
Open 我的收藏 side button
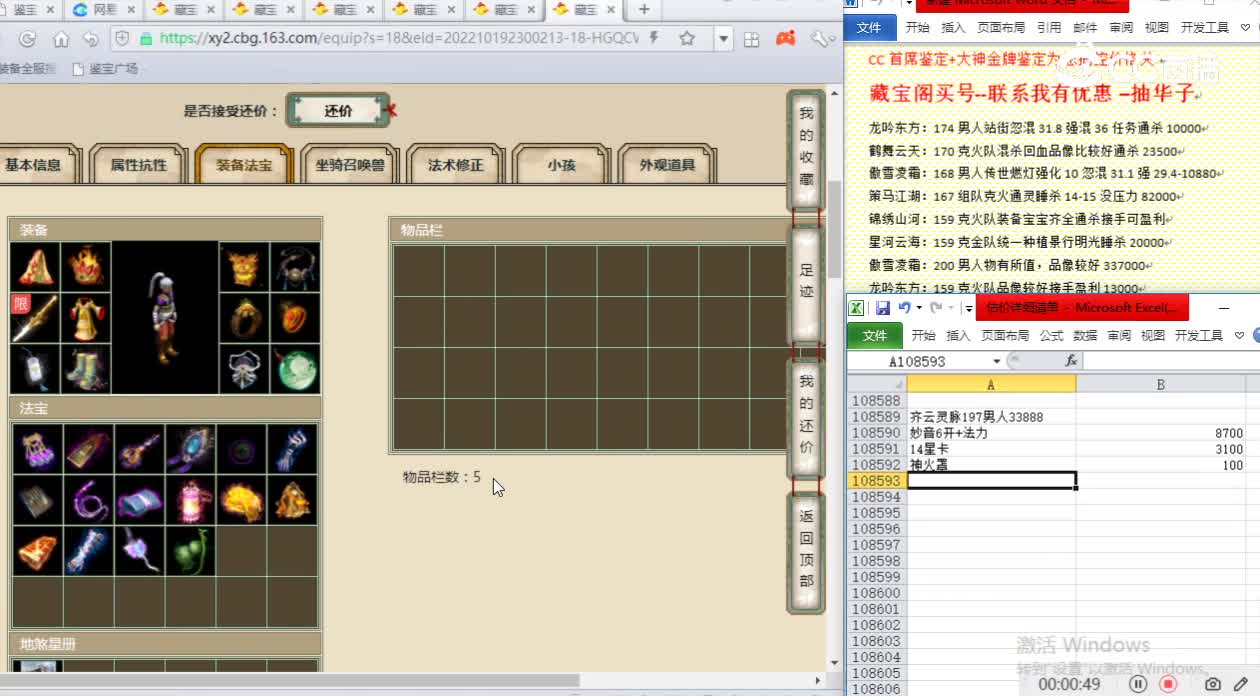tap(806, 150)
